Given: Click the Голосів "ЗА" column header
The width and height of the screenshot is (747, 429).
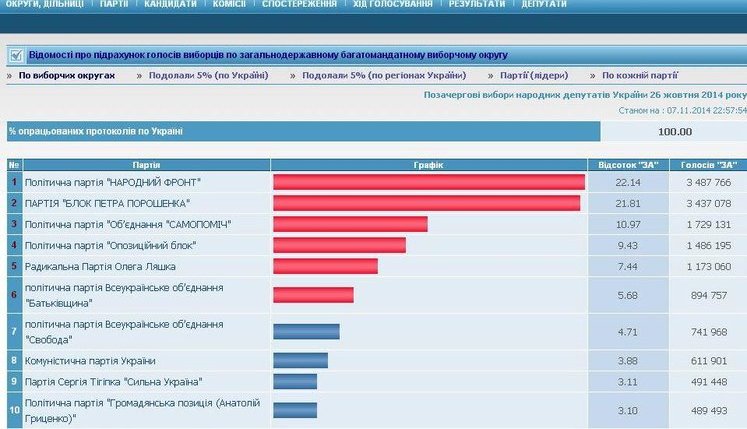Looking at the screenshot, I should (708, 165).
